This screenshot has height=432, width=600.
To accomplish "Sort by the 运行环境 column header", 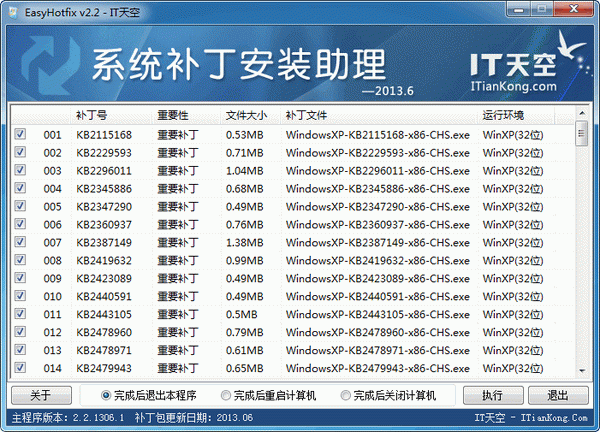I will pyautogui.click(x=516, y=115).
